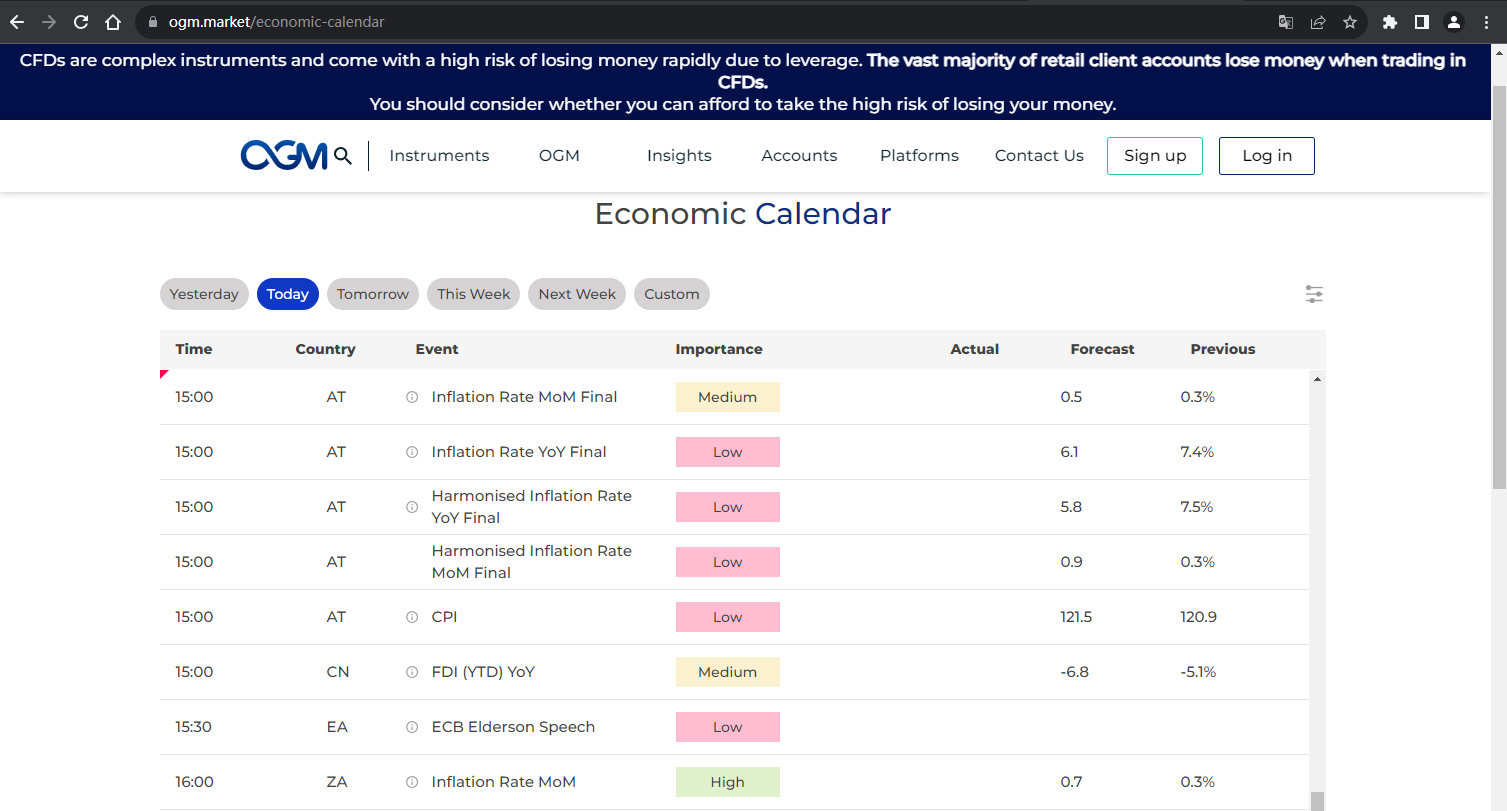
Task: Open the Instruments menu
Action: click(439, 156)
